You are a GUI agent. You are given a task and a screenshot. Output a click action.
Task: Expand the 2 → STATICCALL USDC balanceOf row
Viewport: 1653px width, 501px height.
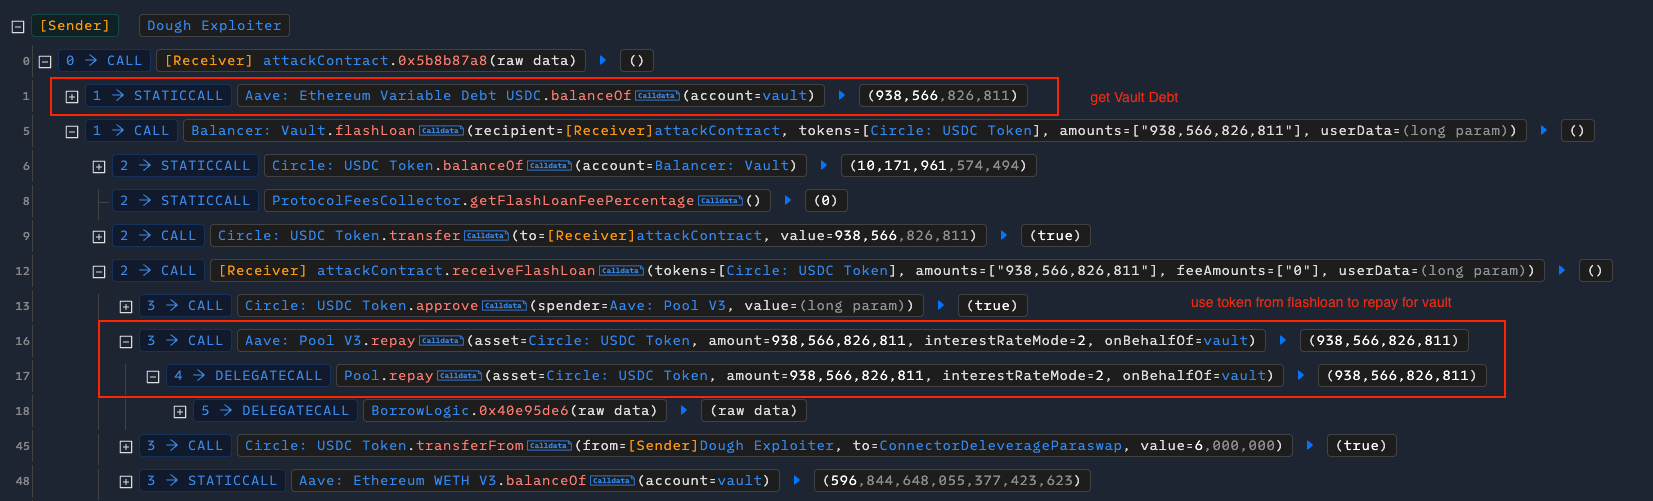99,167
